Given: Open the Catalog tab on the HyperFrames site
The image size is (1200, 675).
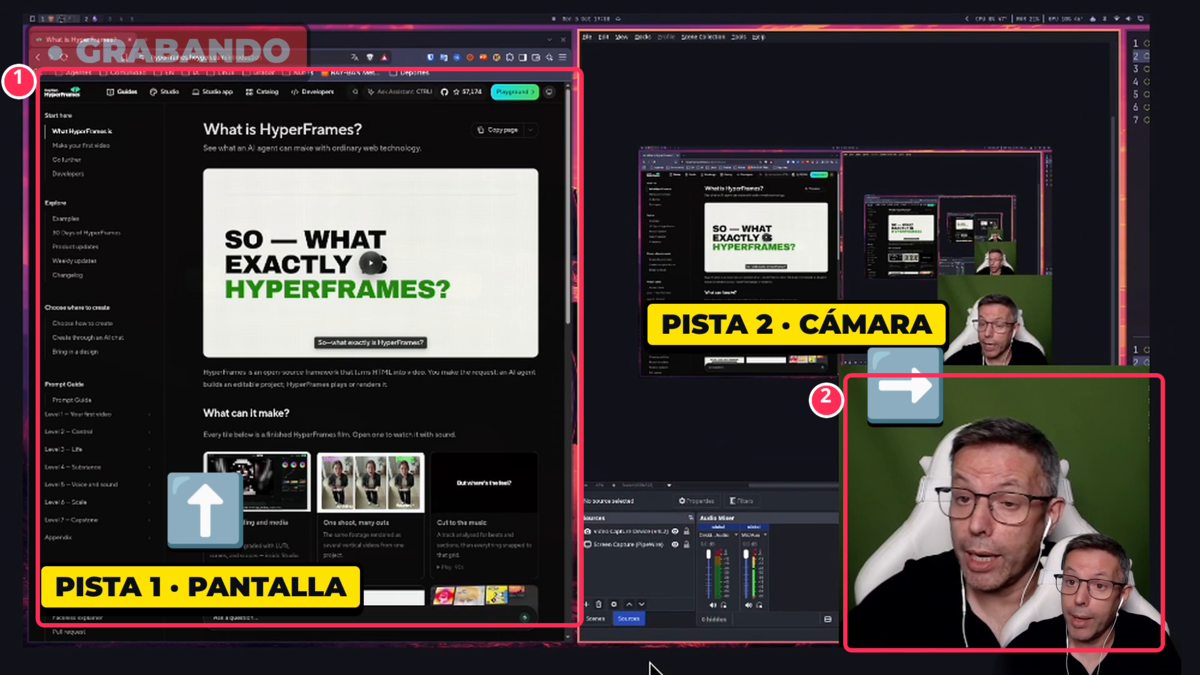Looking at the screenshot, I should point(262,92).
